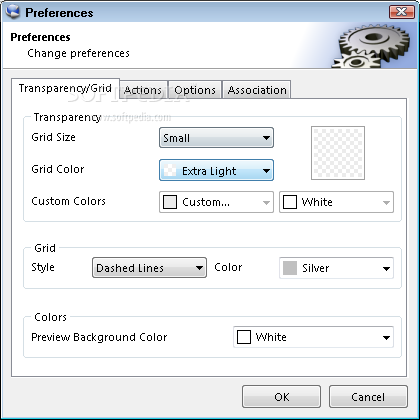Open the Association tab

coord(257,90)
